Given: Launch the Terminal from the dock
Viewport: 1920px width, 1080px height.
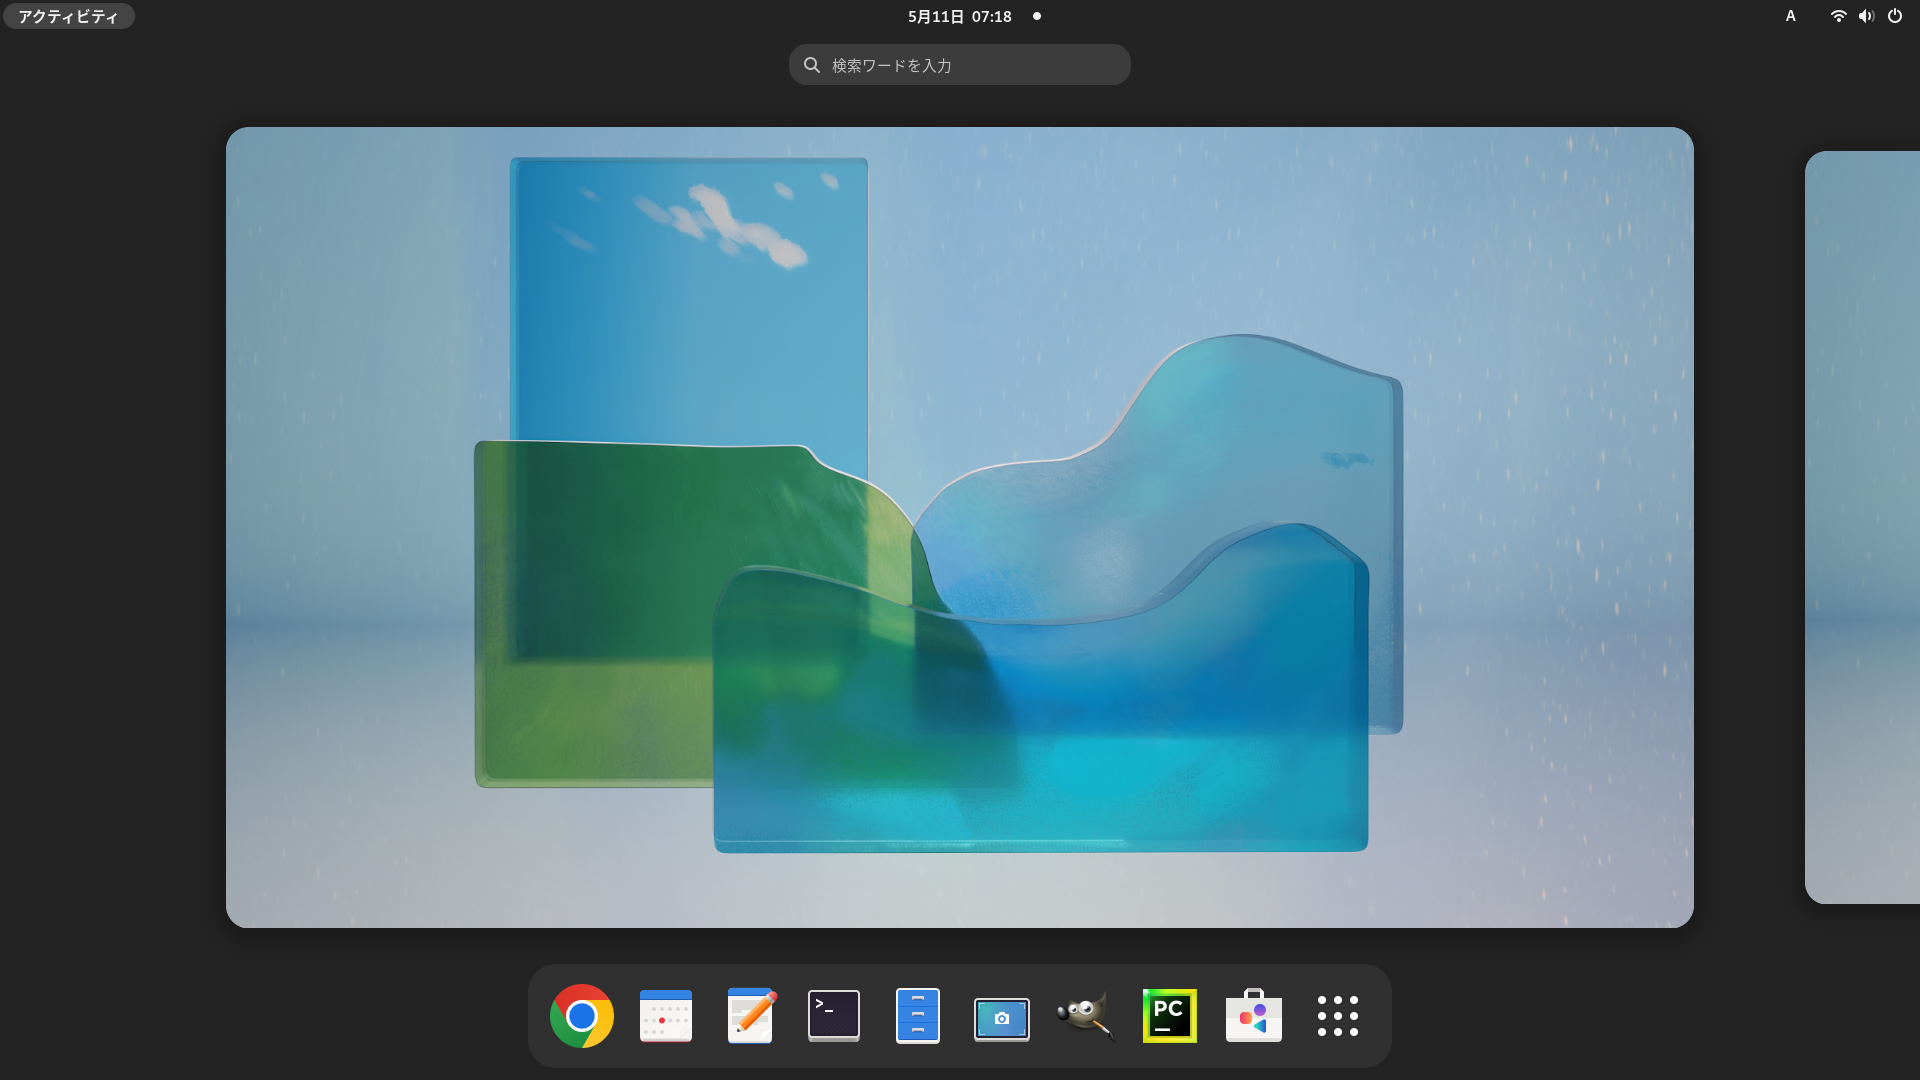Looking at the screenshot, I should [834, 1016].
